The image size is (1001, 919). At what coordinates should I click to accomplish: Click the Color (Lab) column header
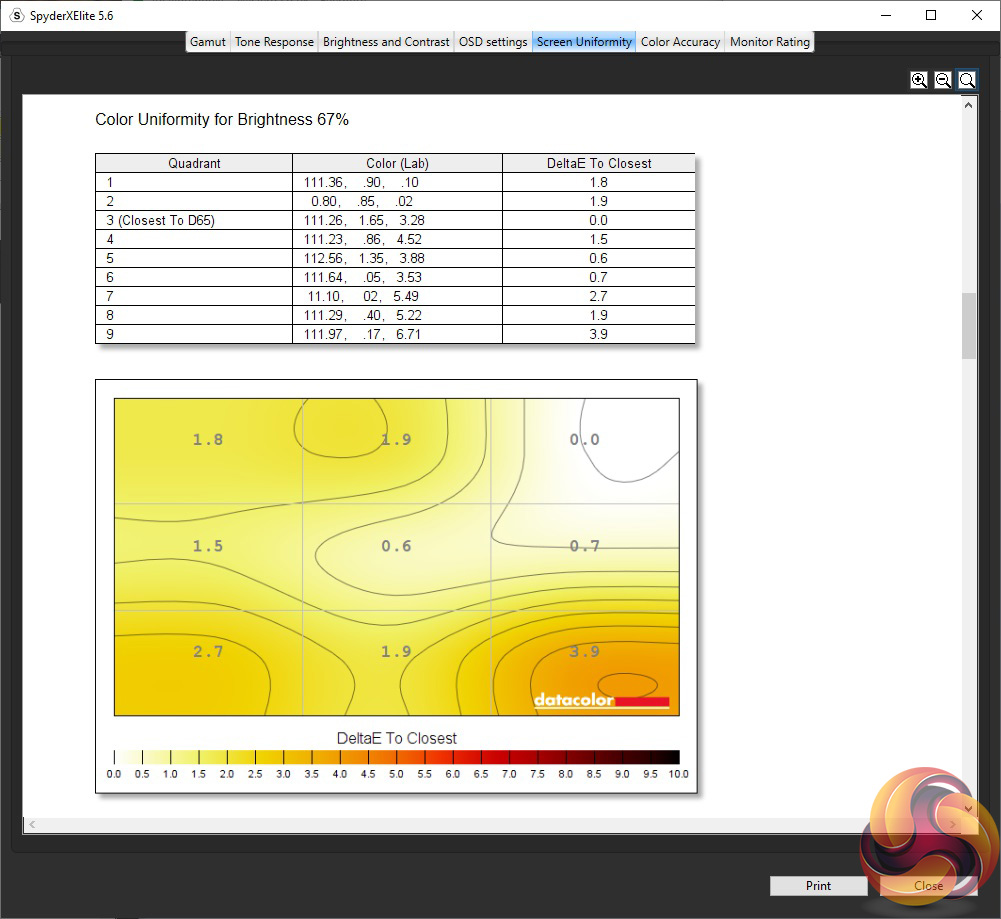397,163
